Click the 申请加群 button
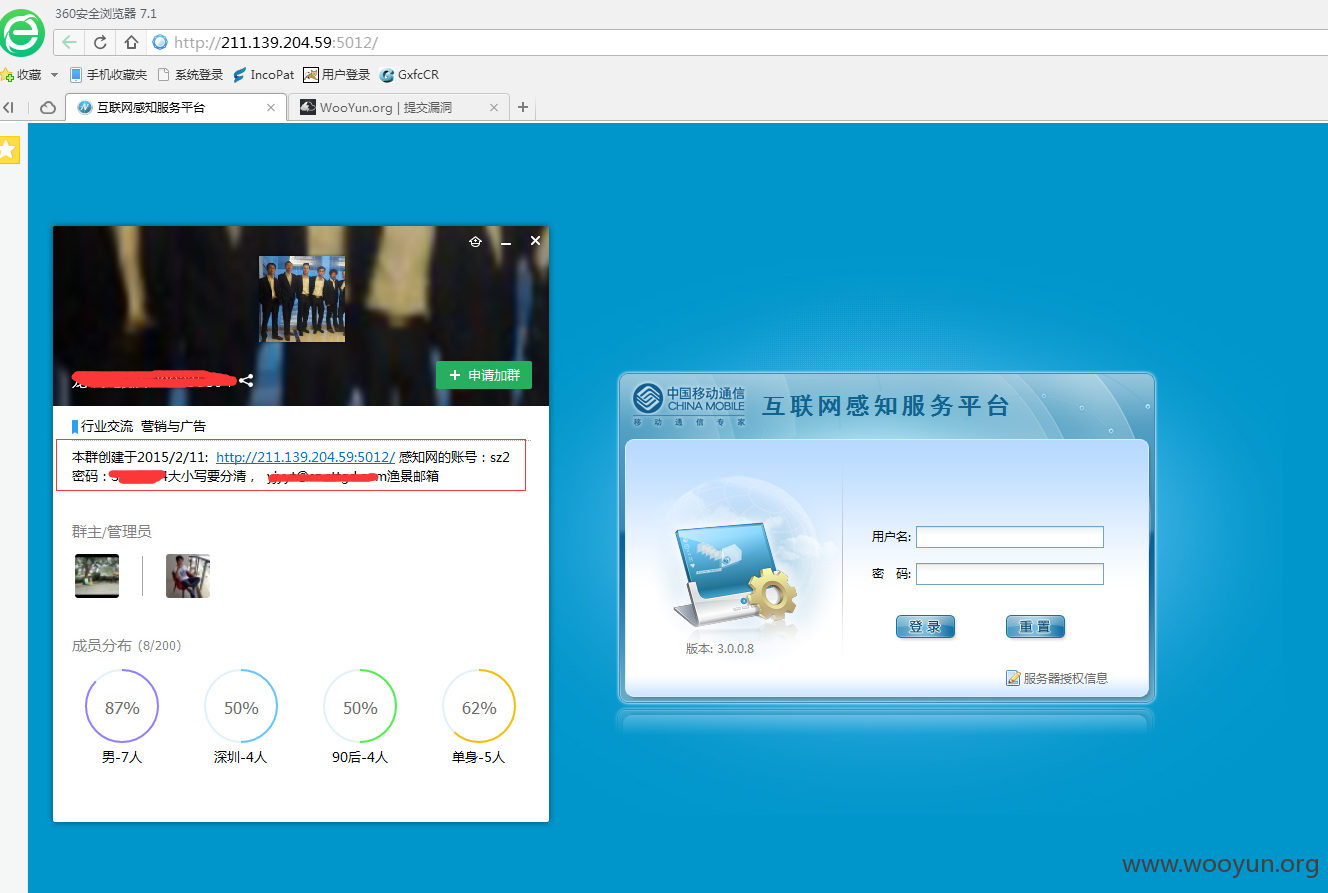1328x893 pixels. point(484,375)
